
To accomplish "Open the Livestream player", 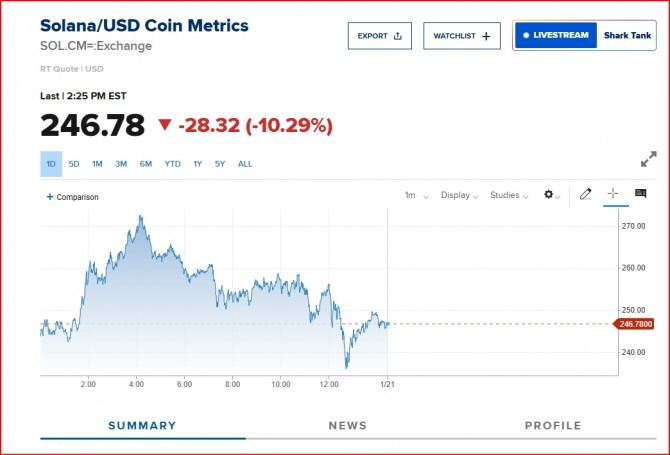I will point(556,36).
